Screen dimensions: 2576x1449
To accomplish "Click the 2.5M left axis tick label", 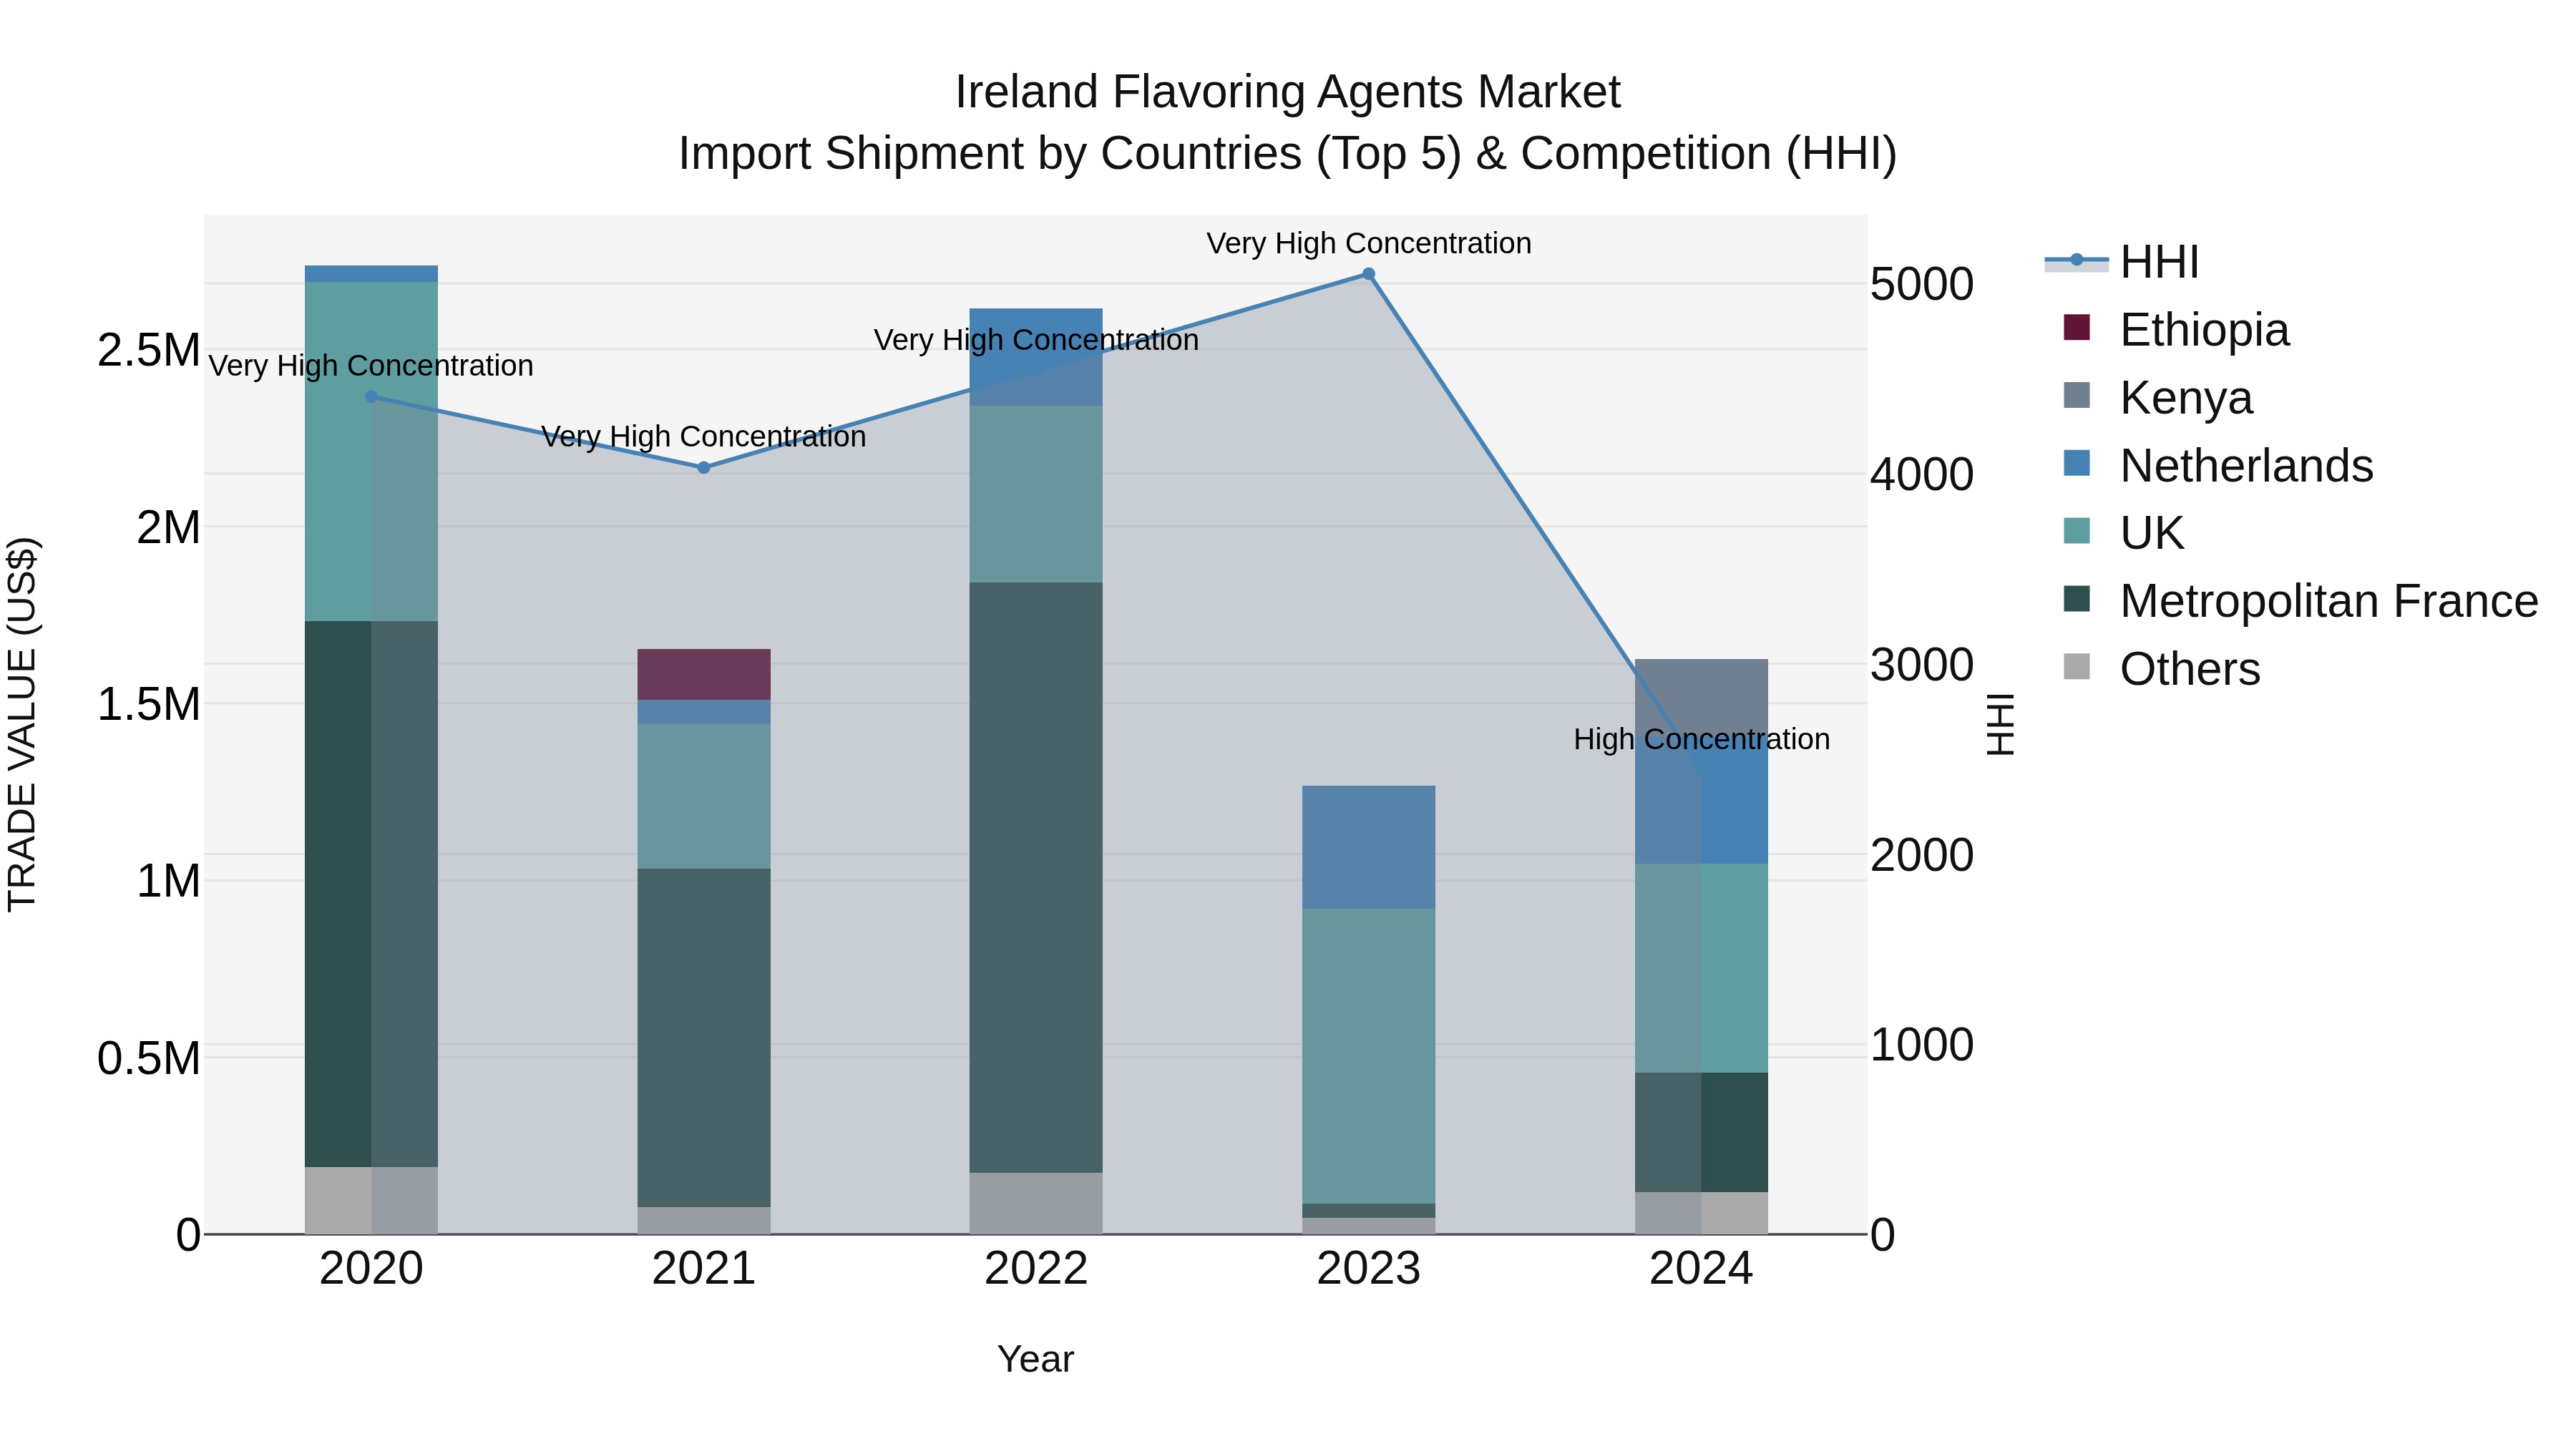I will coord(149,351).
